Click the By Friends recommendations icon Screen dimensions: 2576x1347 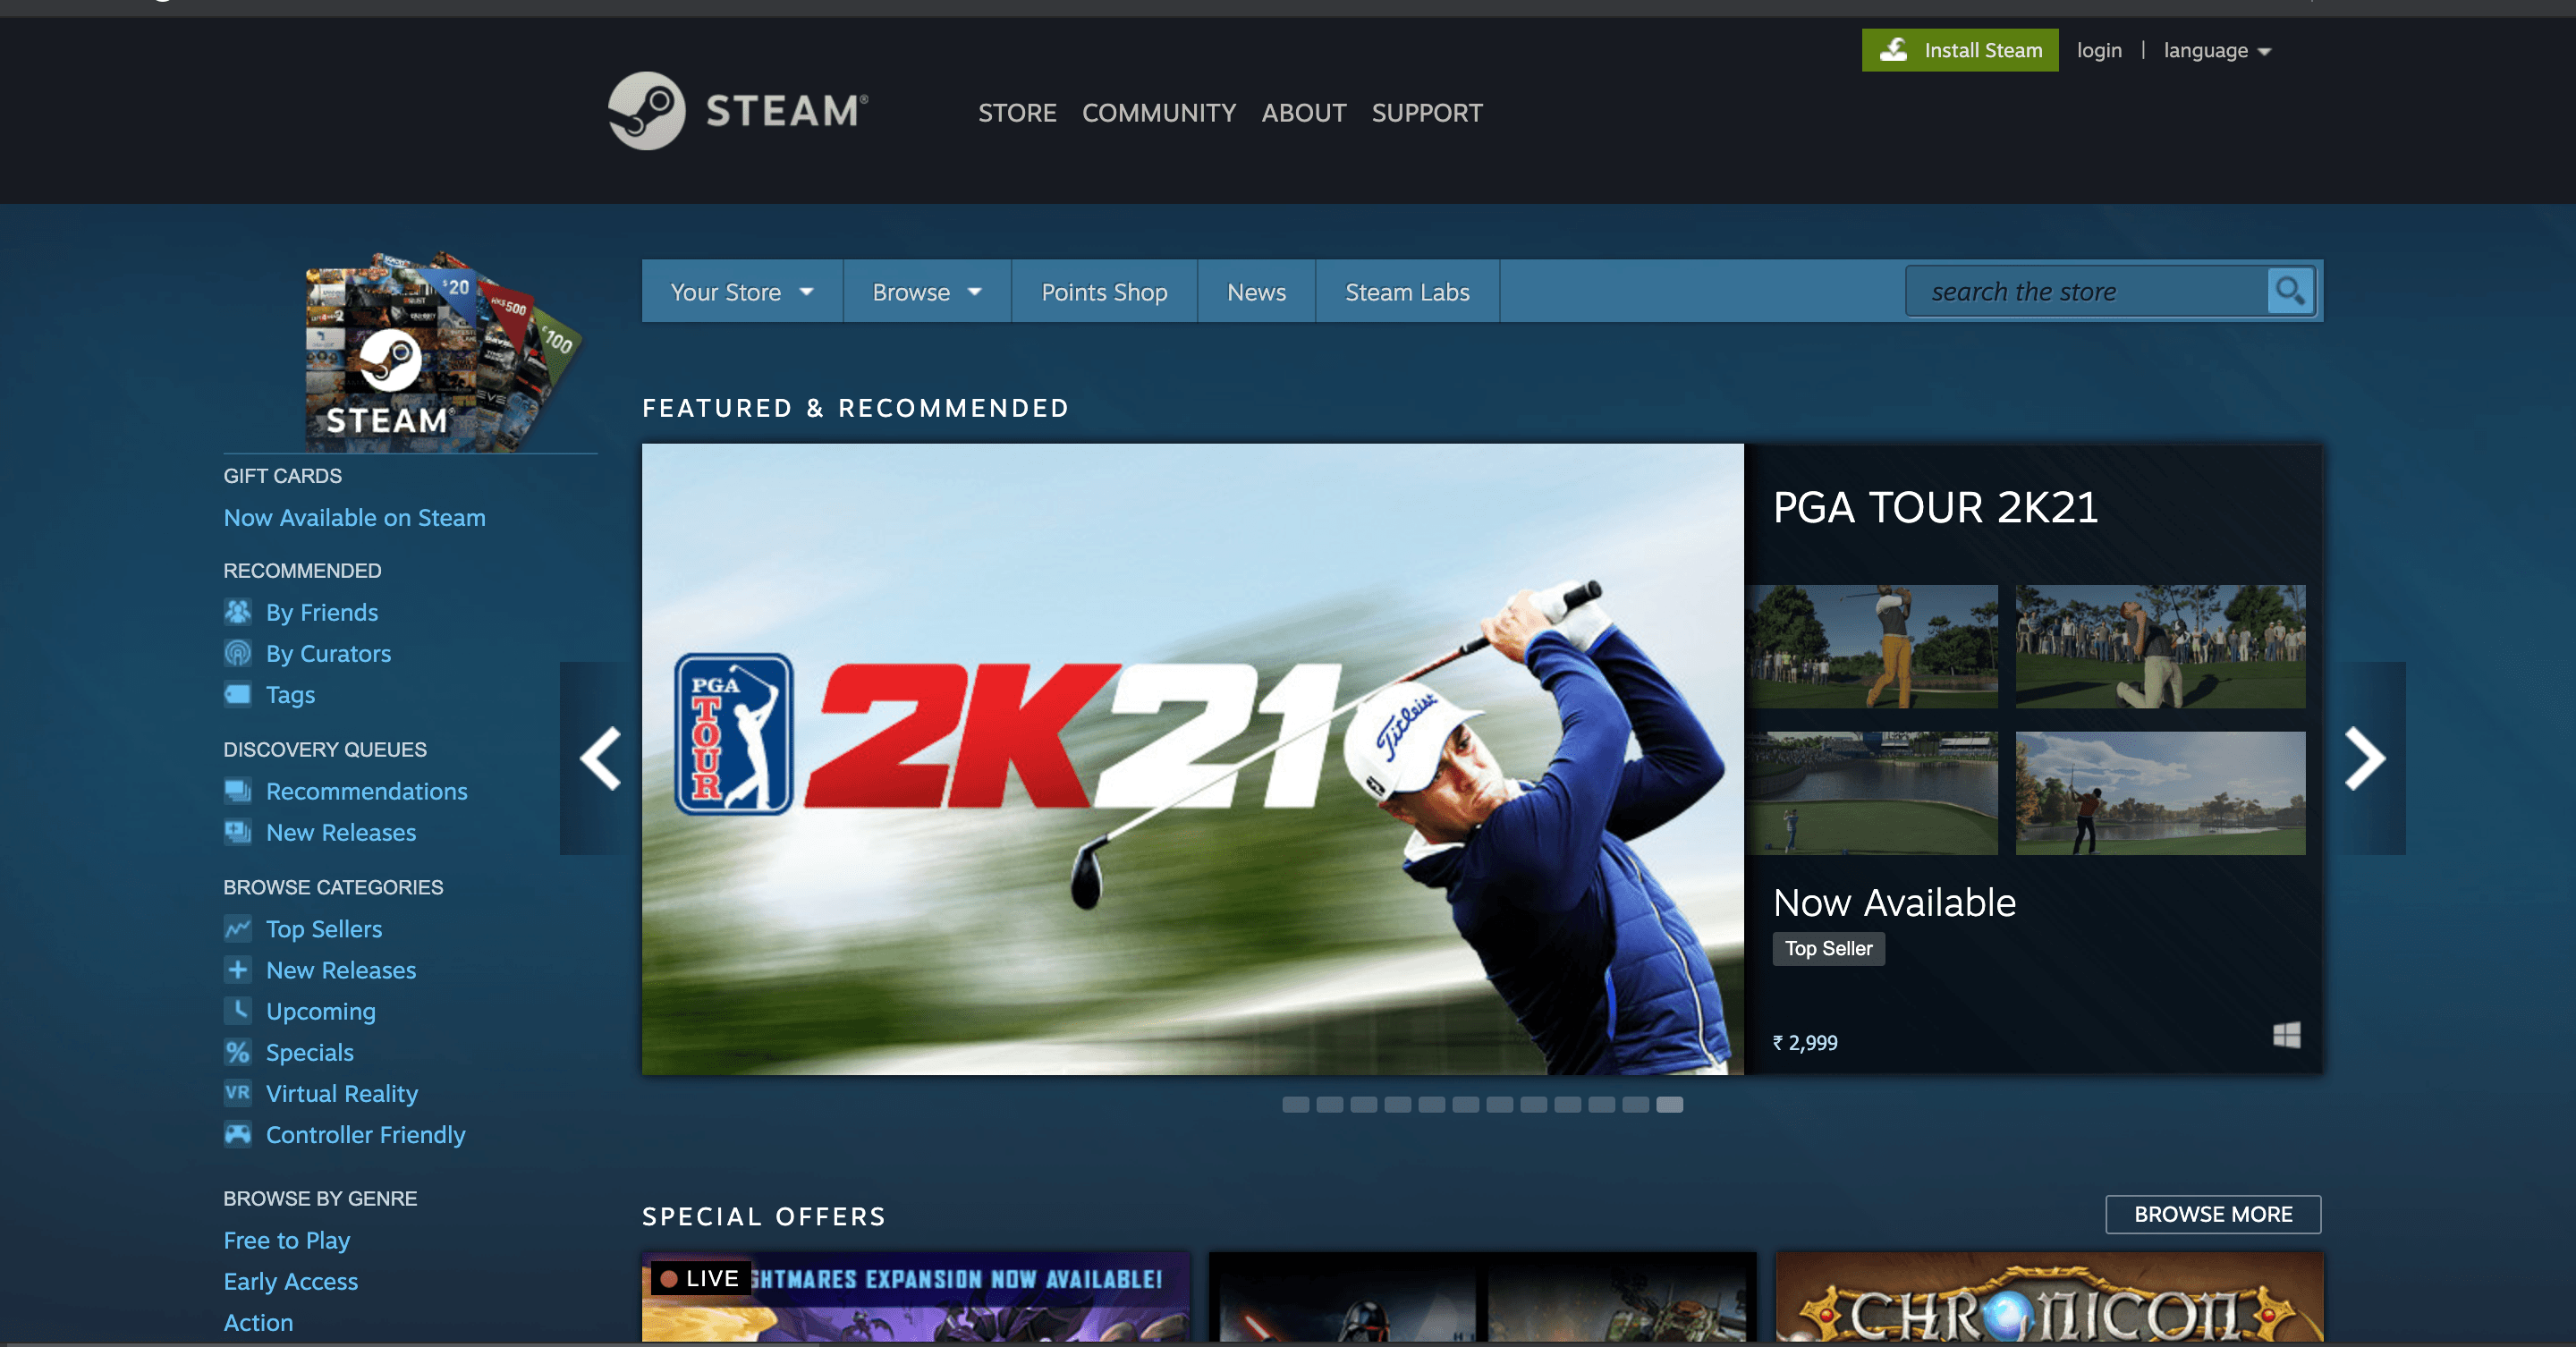click(237, 610)
